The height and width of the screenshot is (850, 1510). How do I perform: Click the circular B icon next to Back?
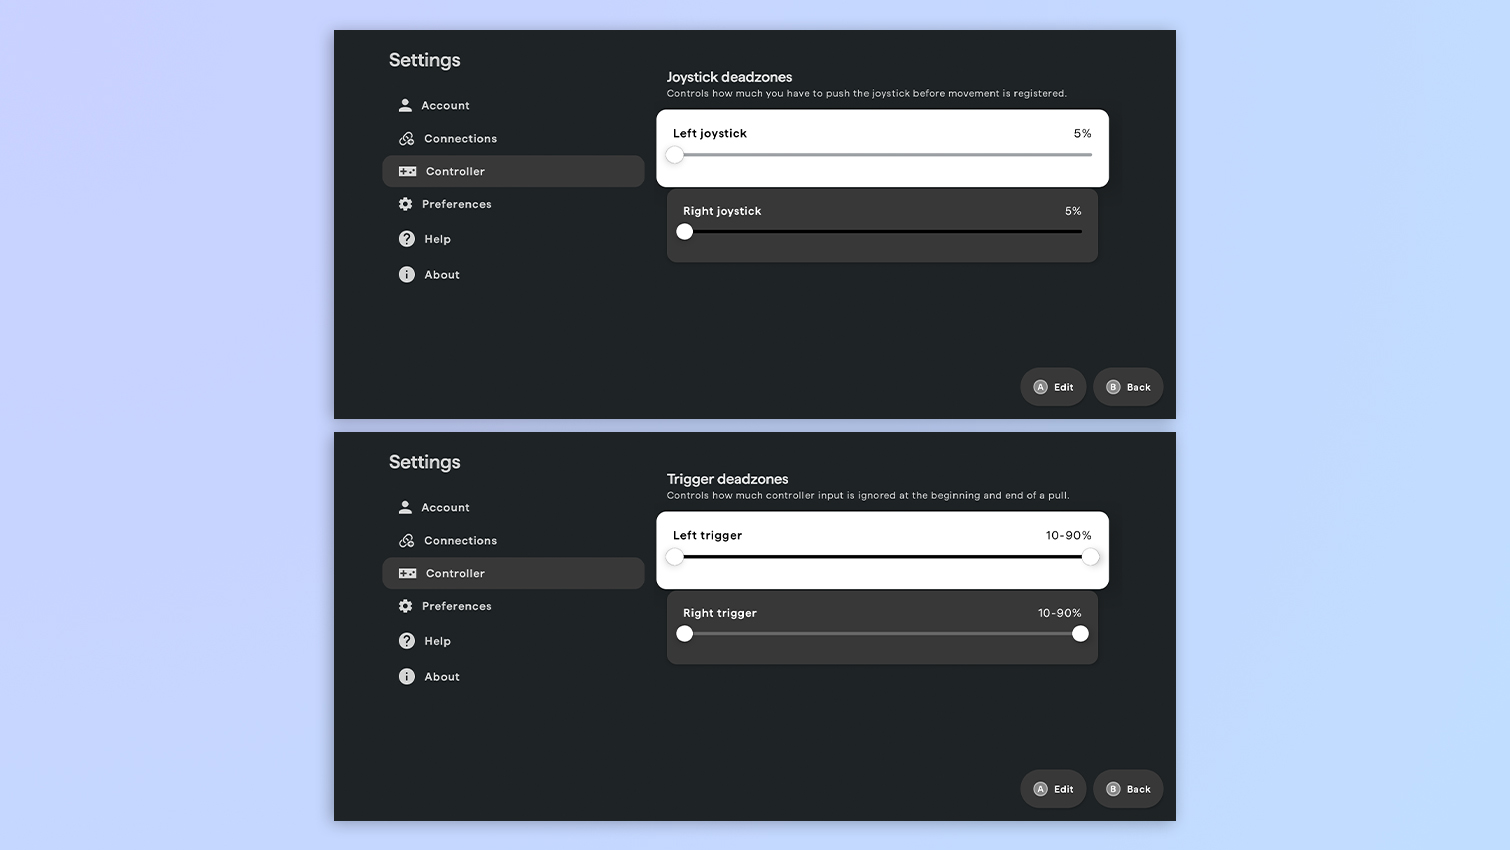click(1112, 387)
